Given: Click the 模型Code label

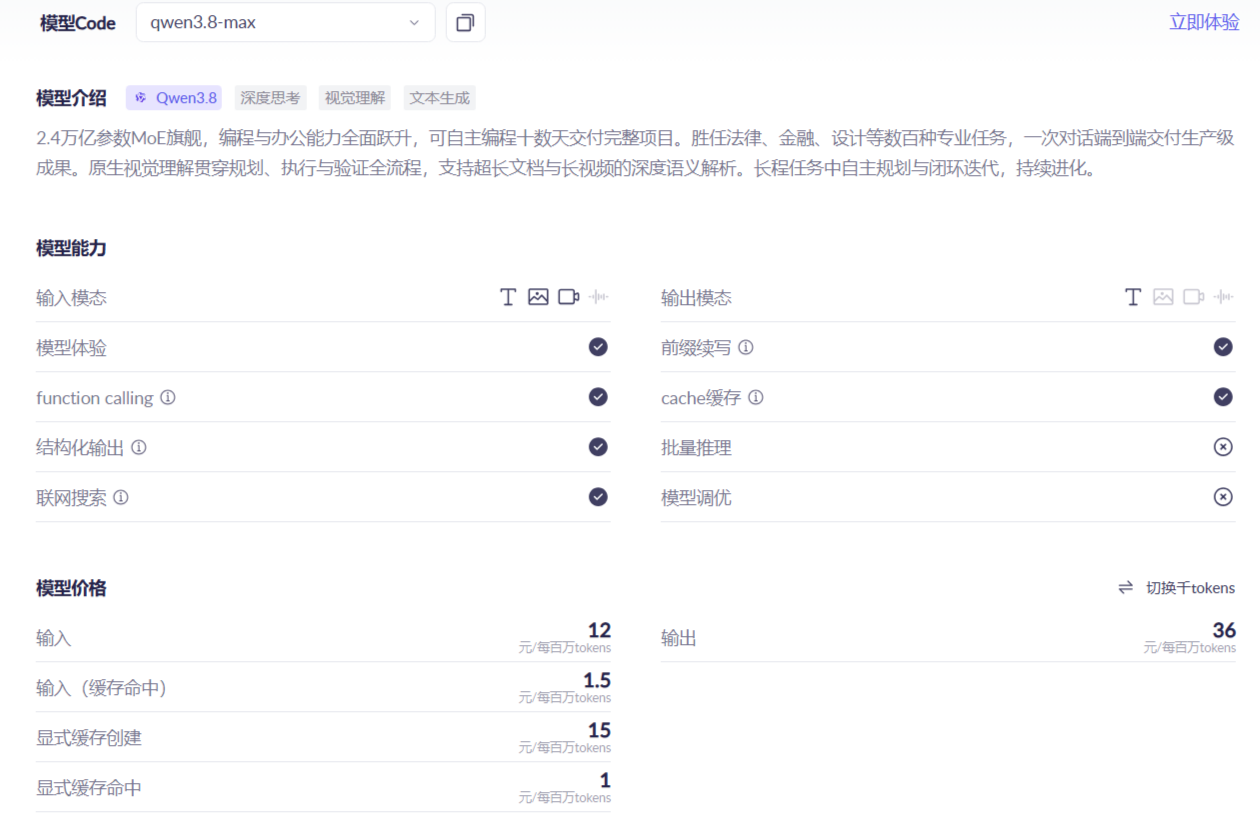Looking at the screenshot, I should (x=78, y=23).
